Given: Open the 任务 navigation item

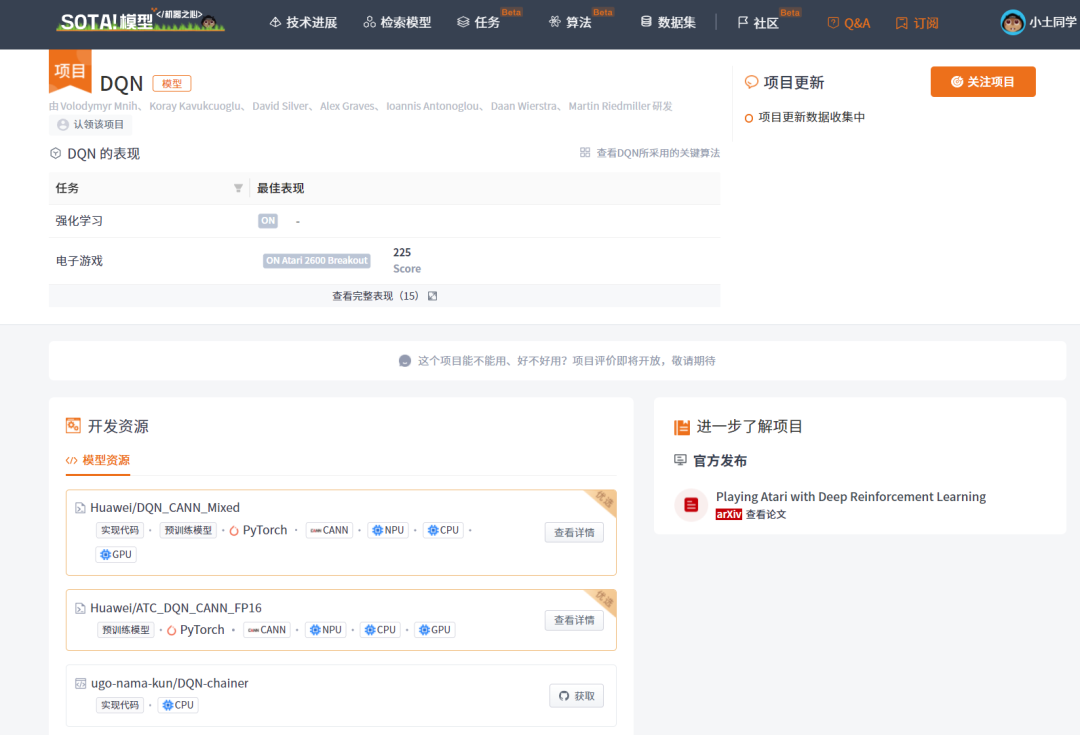Looking at the screenshot, I should [479, 23].
